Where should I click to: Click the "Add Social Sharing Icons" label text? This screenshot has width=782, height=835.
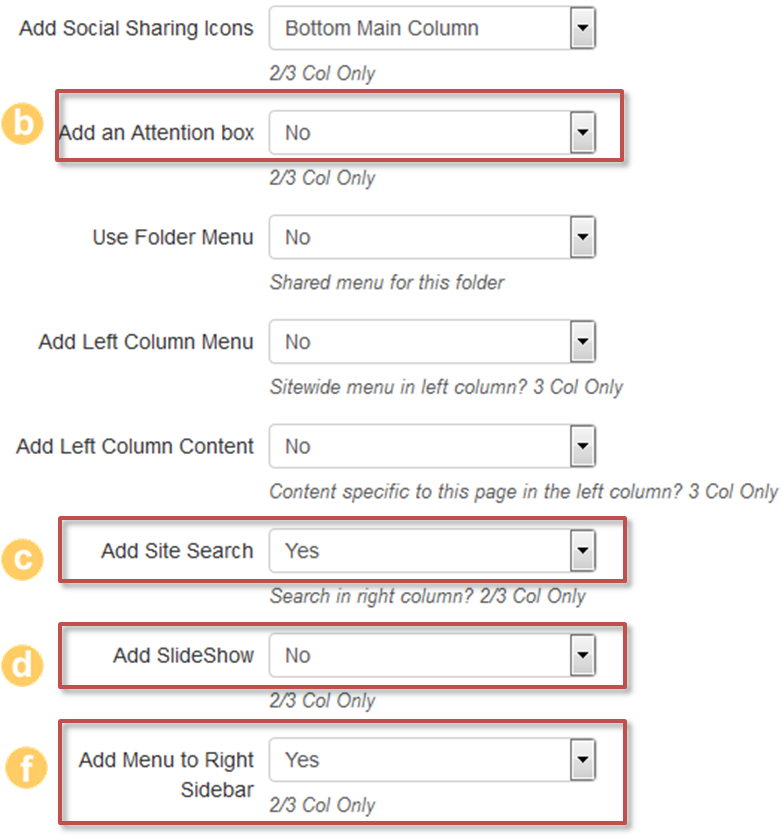point(136,29)
